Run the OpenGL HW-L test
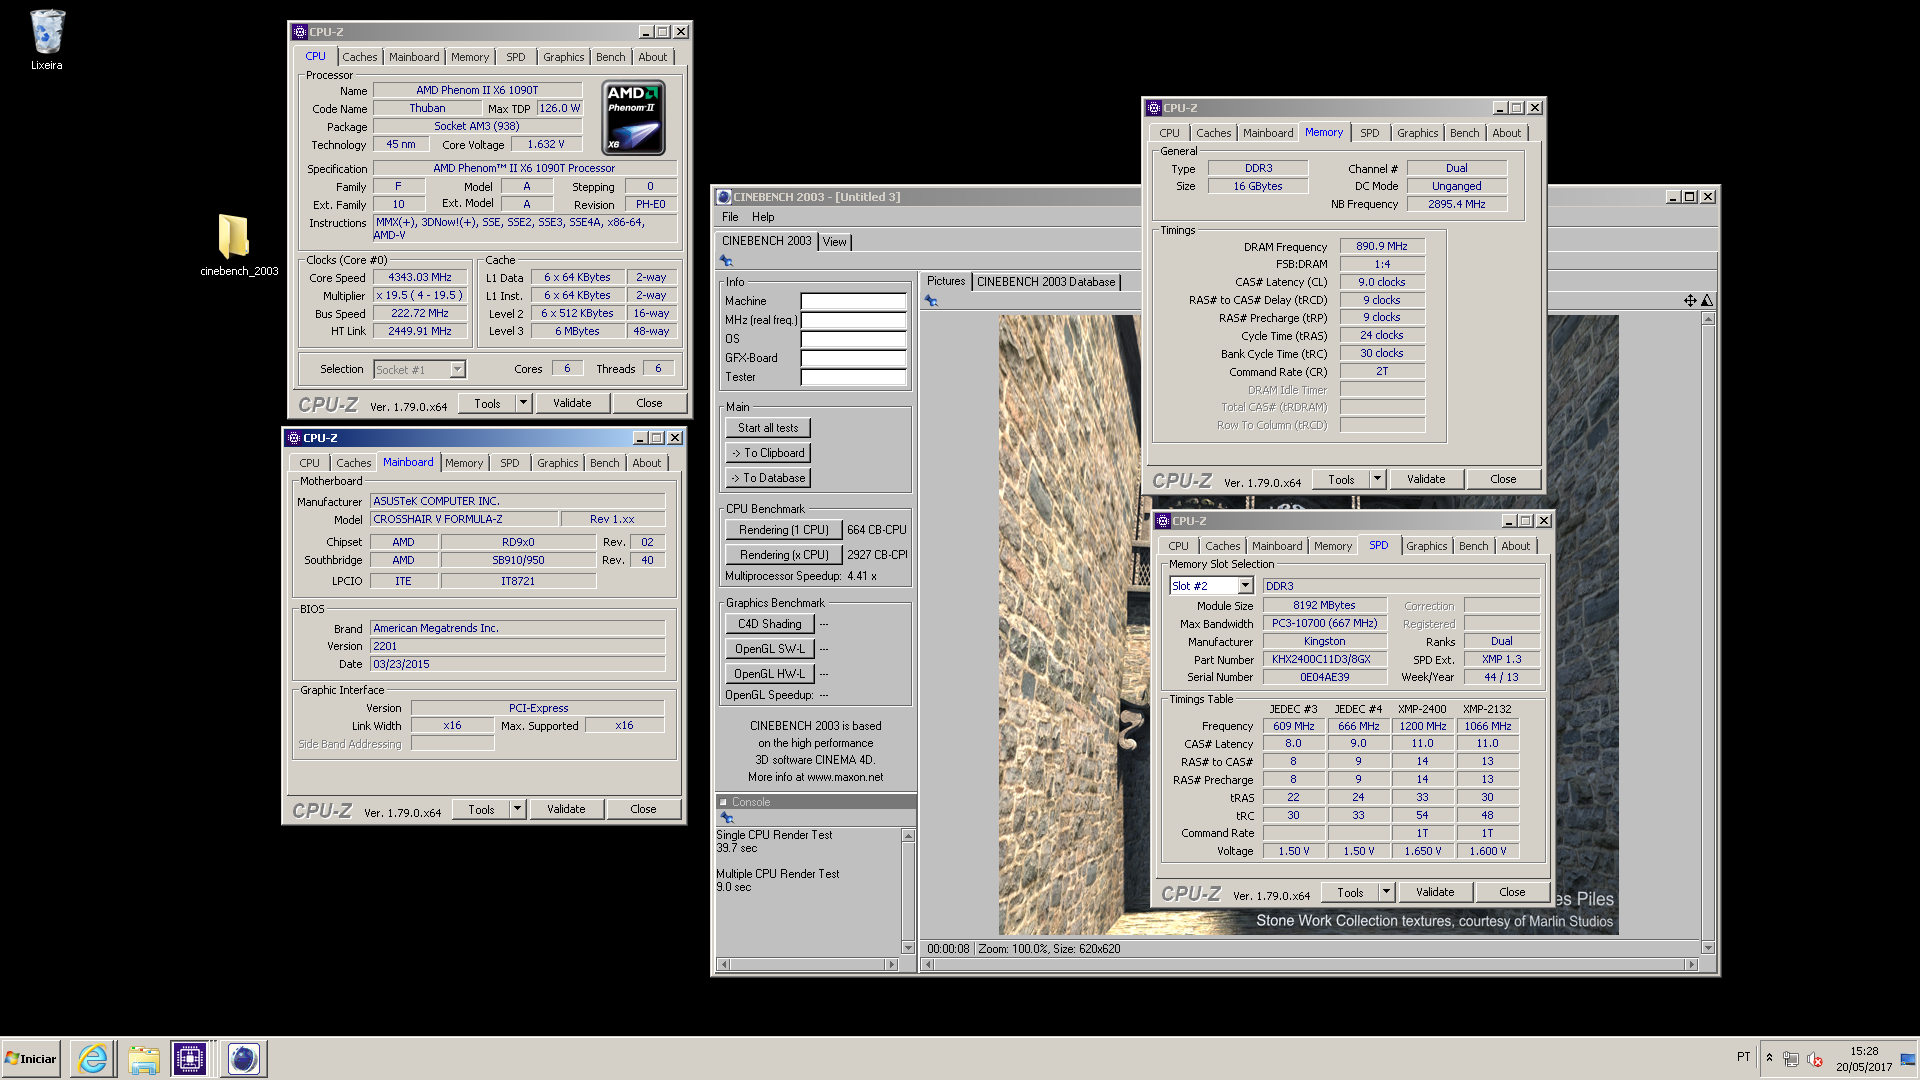 click(x=769, y=674)
